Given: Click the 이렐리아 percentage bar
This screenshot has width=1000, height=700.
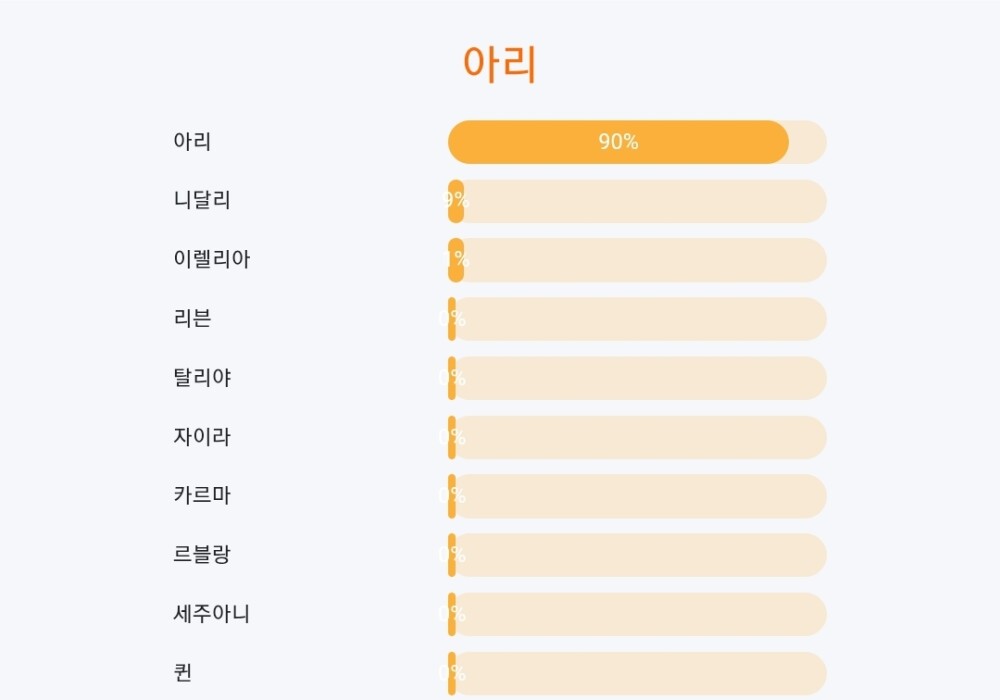Looking at the screenshot, I should (x=637, y=260).
